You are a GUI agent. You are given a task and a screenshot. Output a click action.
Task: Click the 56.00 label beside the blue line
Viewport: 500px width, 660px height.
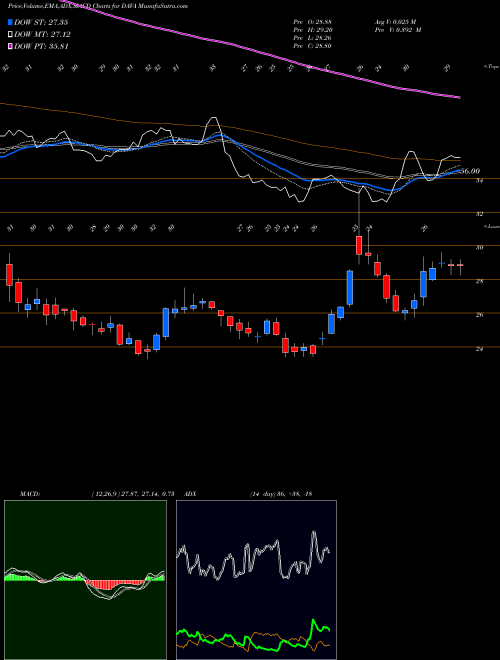click(x=470, y=171)
